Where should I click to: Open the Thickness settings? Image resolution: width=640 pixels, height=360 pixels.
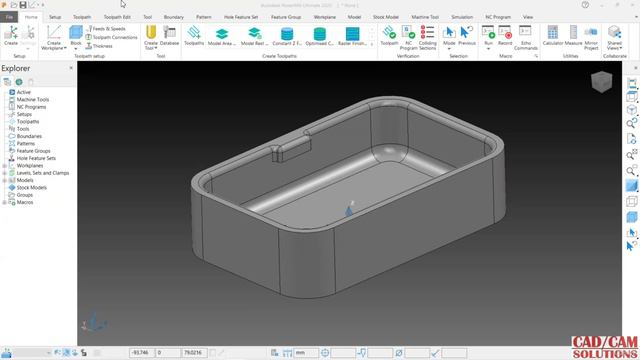[99, 46]
